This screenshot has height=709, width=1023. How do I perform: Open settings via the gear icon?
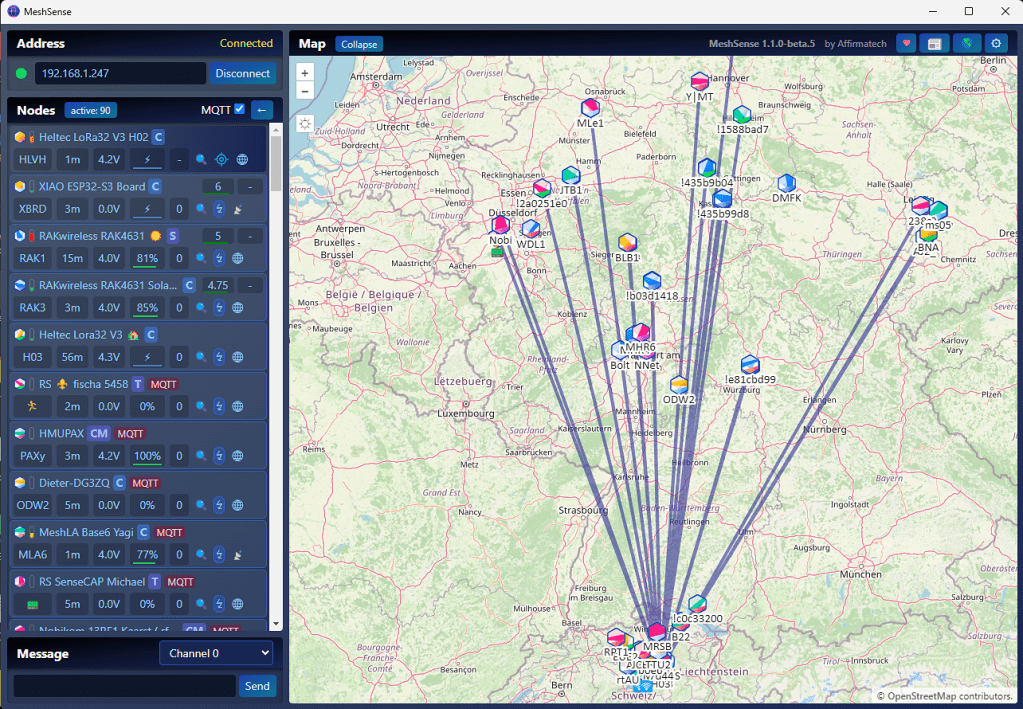click(x=995, y=43)
